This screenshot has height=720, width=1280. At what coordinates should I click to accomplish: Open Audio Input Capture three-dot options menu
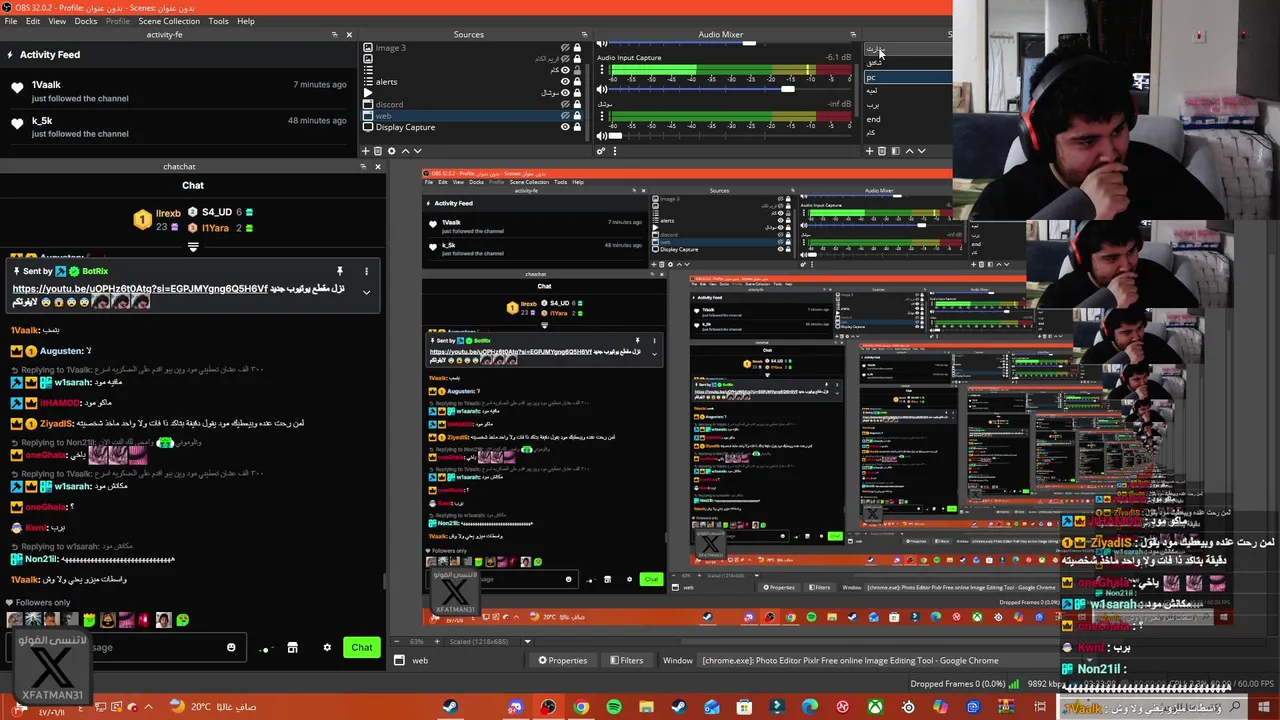point(602,69)
